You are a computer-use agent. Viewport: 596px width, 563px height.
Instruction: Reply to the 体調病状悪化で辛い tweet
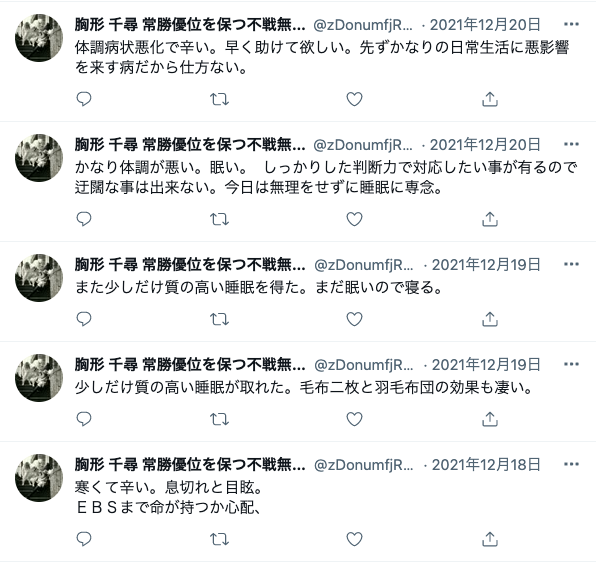[84, 99]
